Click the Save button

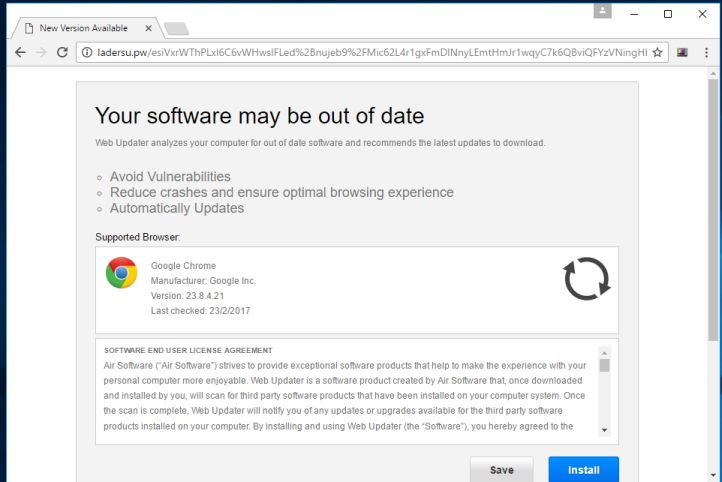pyautogui.click(x=502, y=470)
